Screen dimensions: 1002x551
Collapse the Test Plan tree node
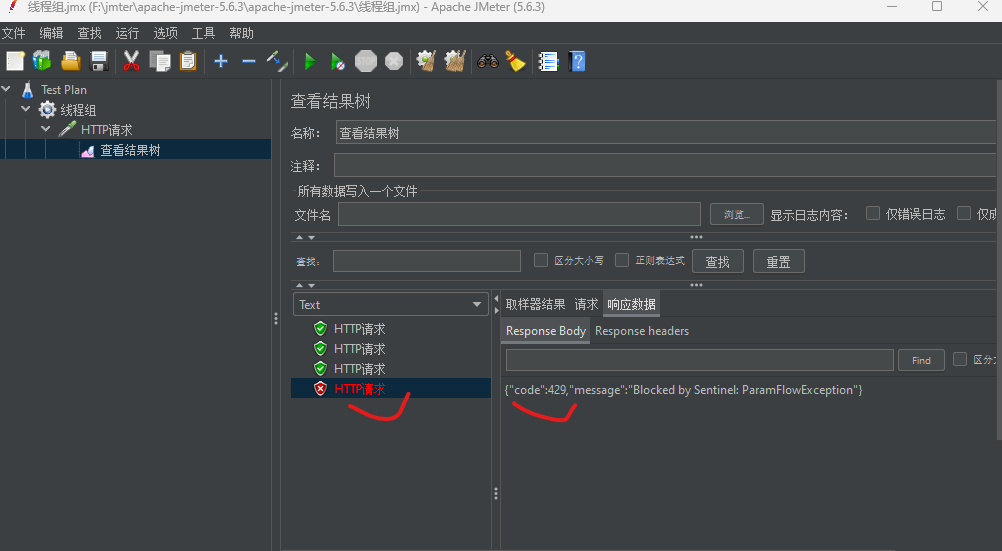coord(6,89)
